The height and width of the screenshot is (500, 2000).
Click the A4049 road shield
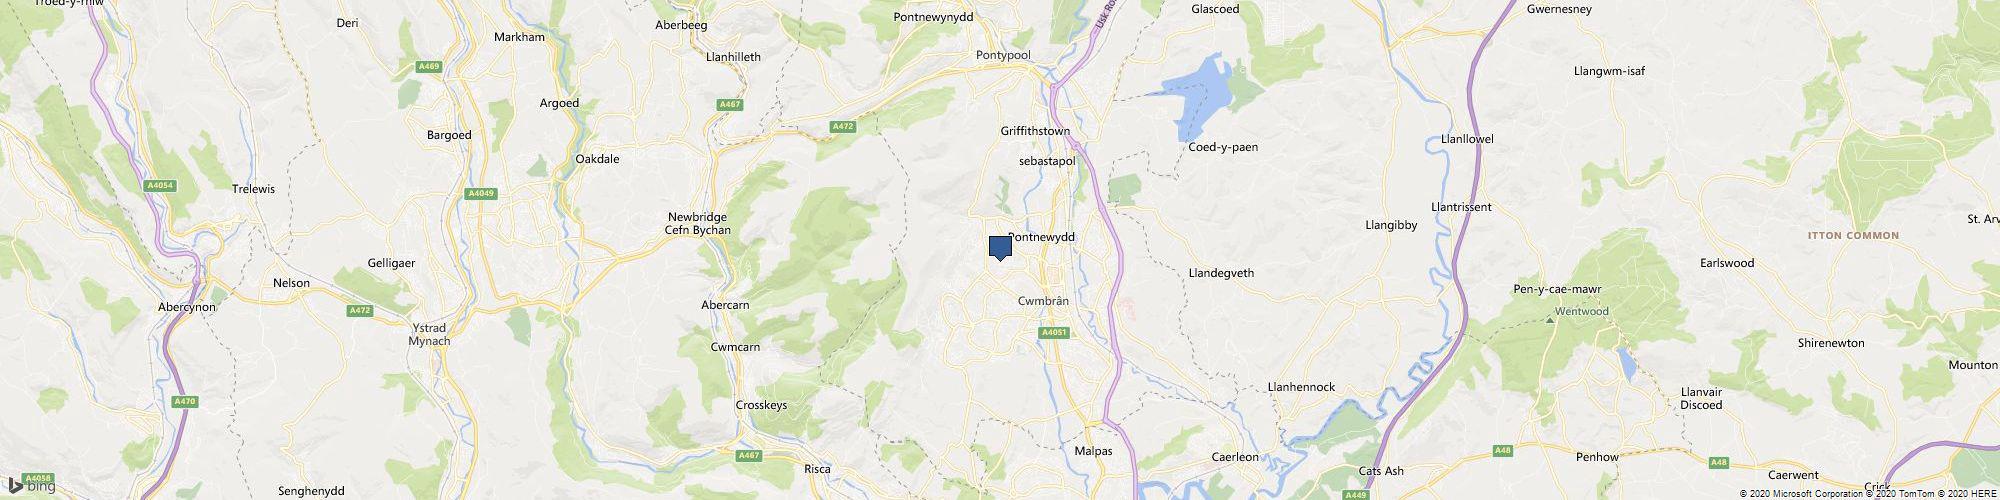(x=482, y=194)
